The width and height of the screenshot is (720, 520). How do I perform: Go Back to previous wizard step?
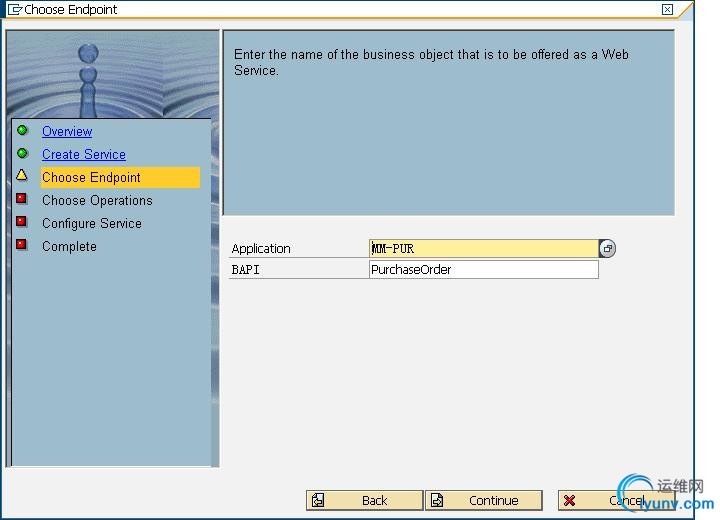[x=364, y=500]
